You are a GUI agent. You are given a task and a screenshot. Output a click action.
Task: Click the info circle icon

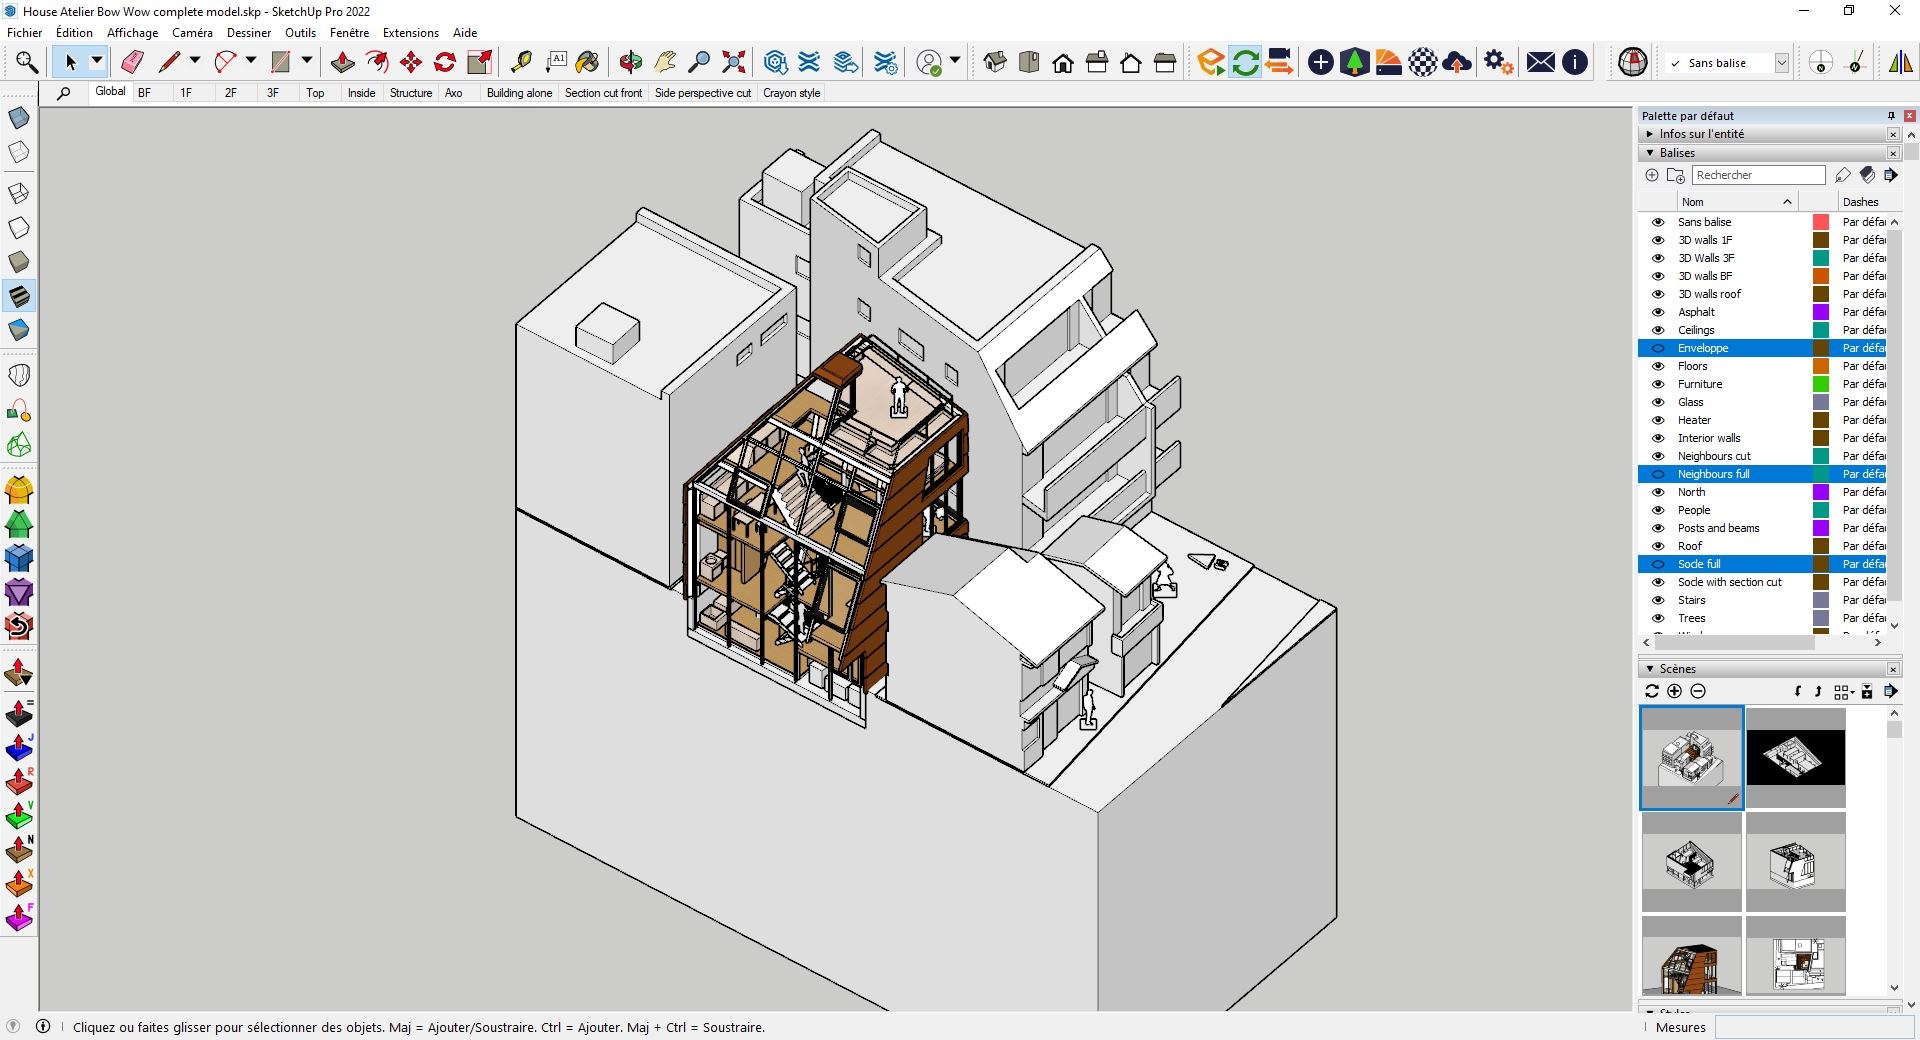click(1575, 62)
